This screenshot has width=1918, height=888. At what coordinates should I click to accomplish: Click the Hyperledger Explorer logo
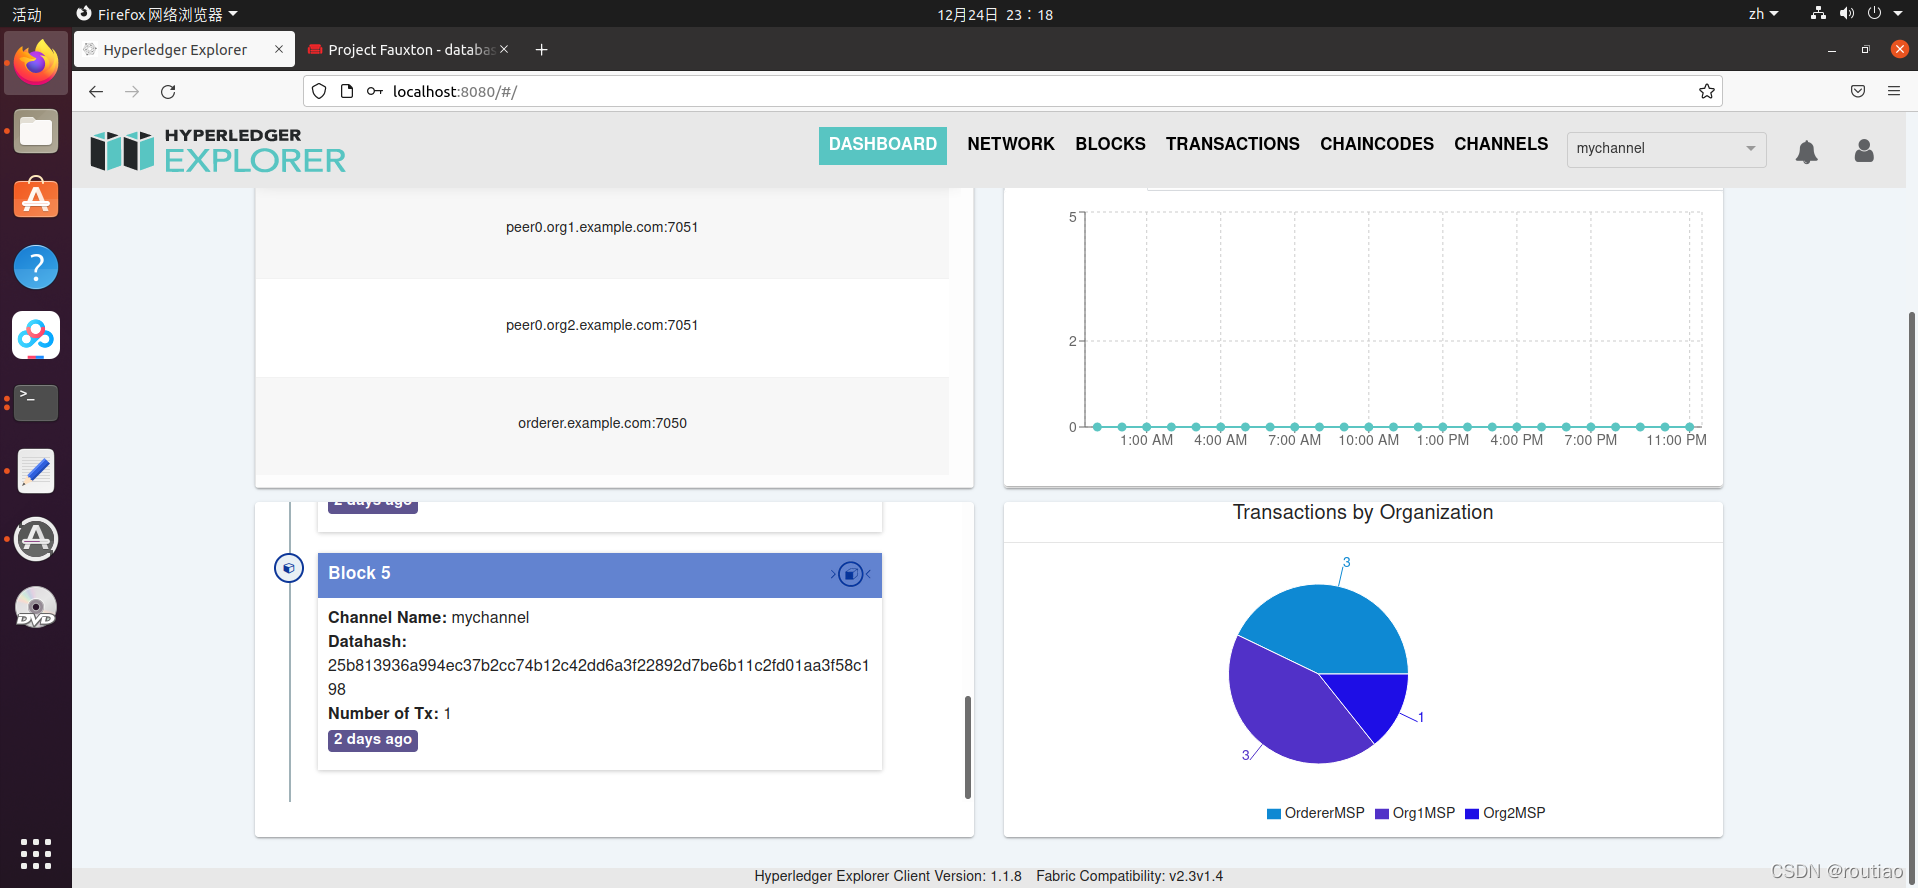click(x=218, y=150)
